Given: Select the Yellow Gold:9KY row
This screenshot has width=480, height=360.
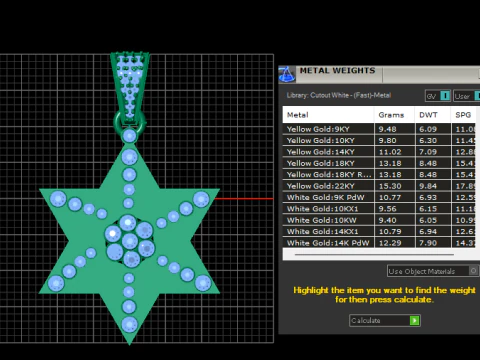Looking at the screenshot, I should point(379,129).
